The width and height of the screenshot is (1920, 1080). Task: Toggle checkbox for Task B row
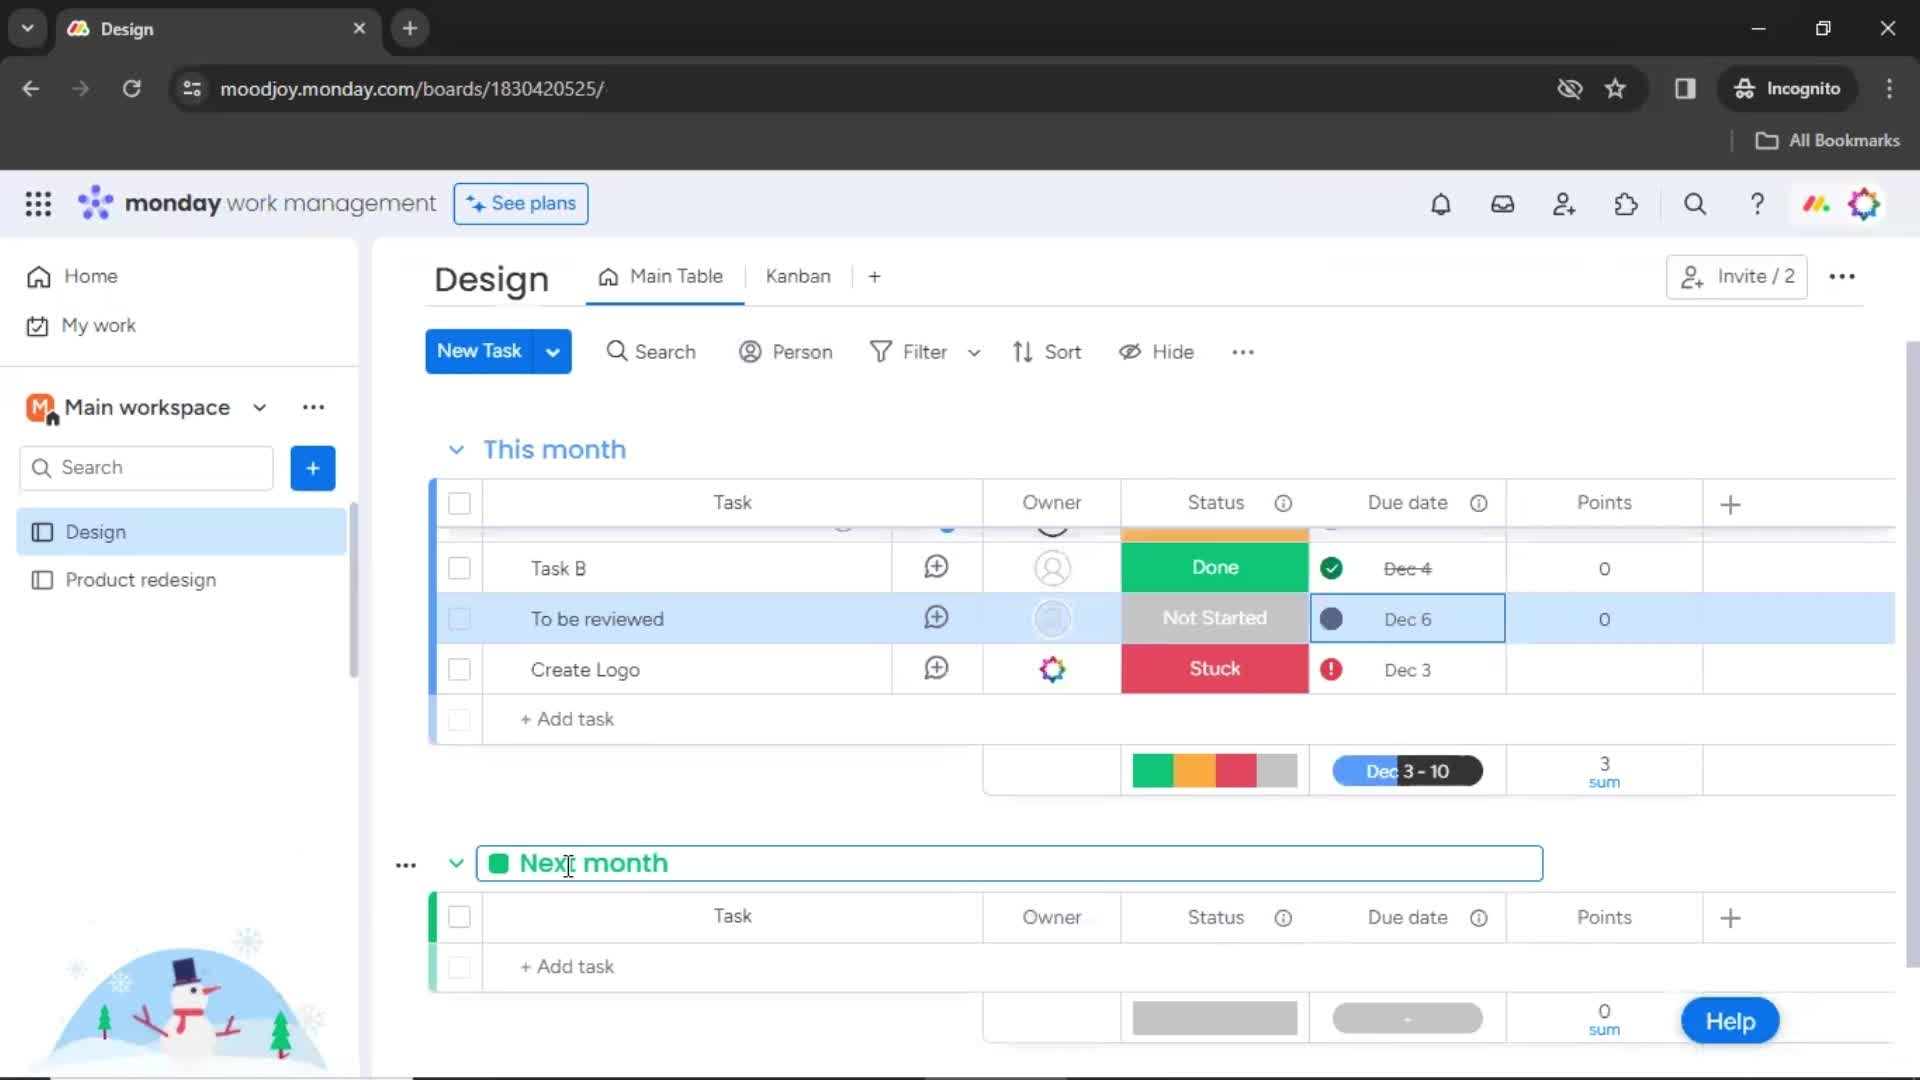tap(459, 567)
